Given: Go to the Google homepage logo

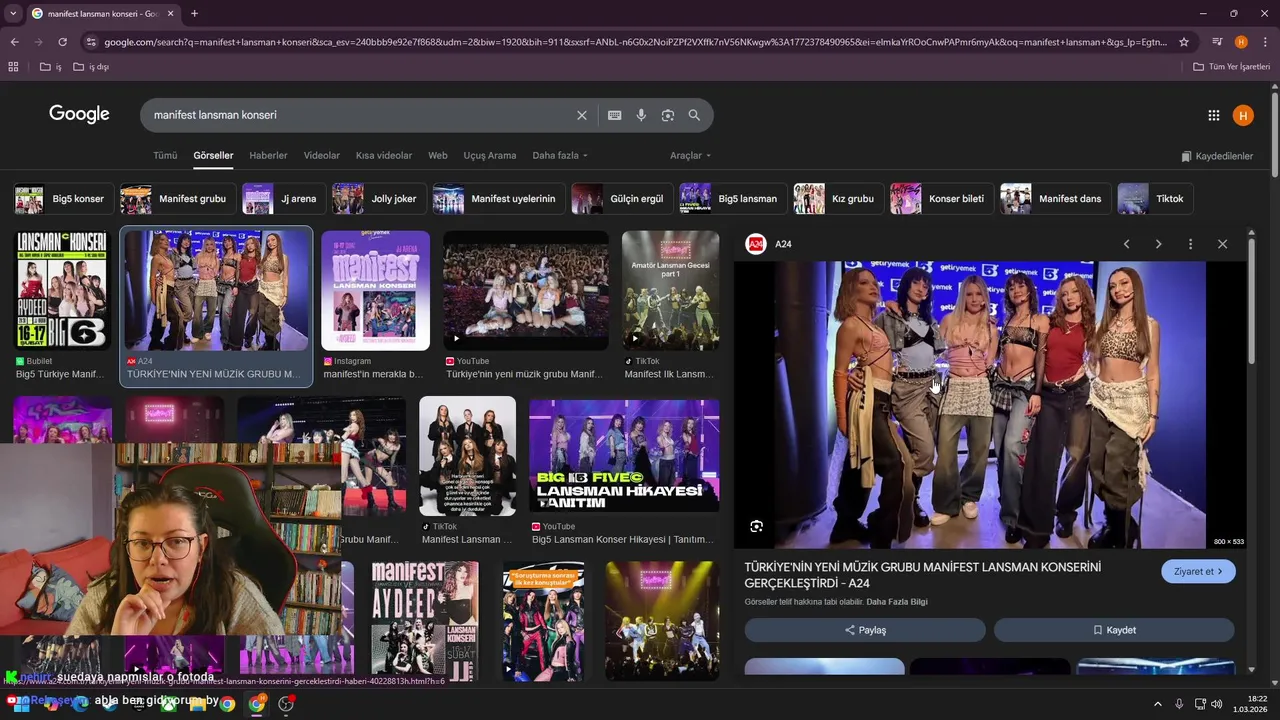Looking at the screenshot, I should [x=79, y=114].
